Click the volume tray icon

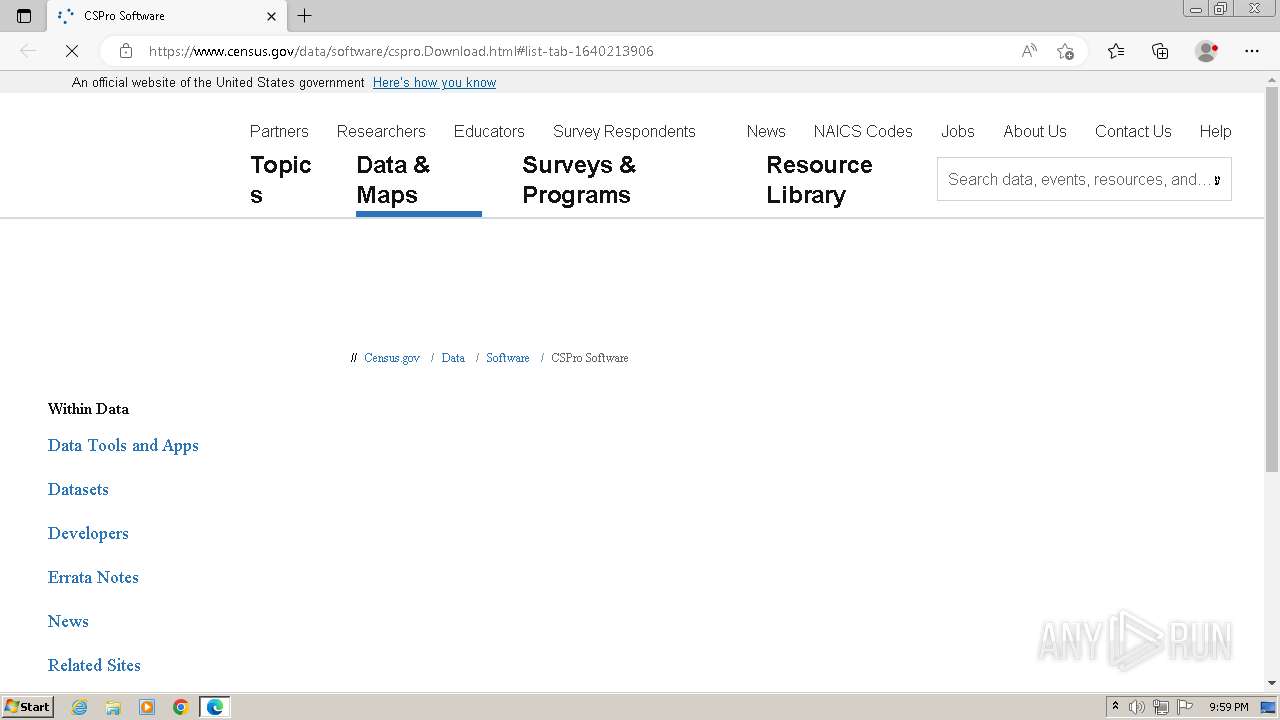(x=1137, y=707)
